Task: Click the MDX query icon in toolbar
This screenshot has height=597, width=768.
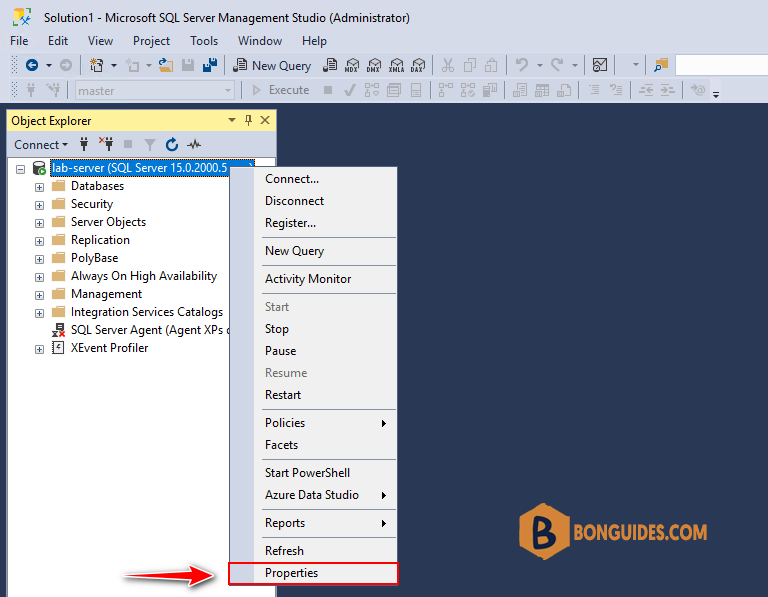Action: coord(352,65)
